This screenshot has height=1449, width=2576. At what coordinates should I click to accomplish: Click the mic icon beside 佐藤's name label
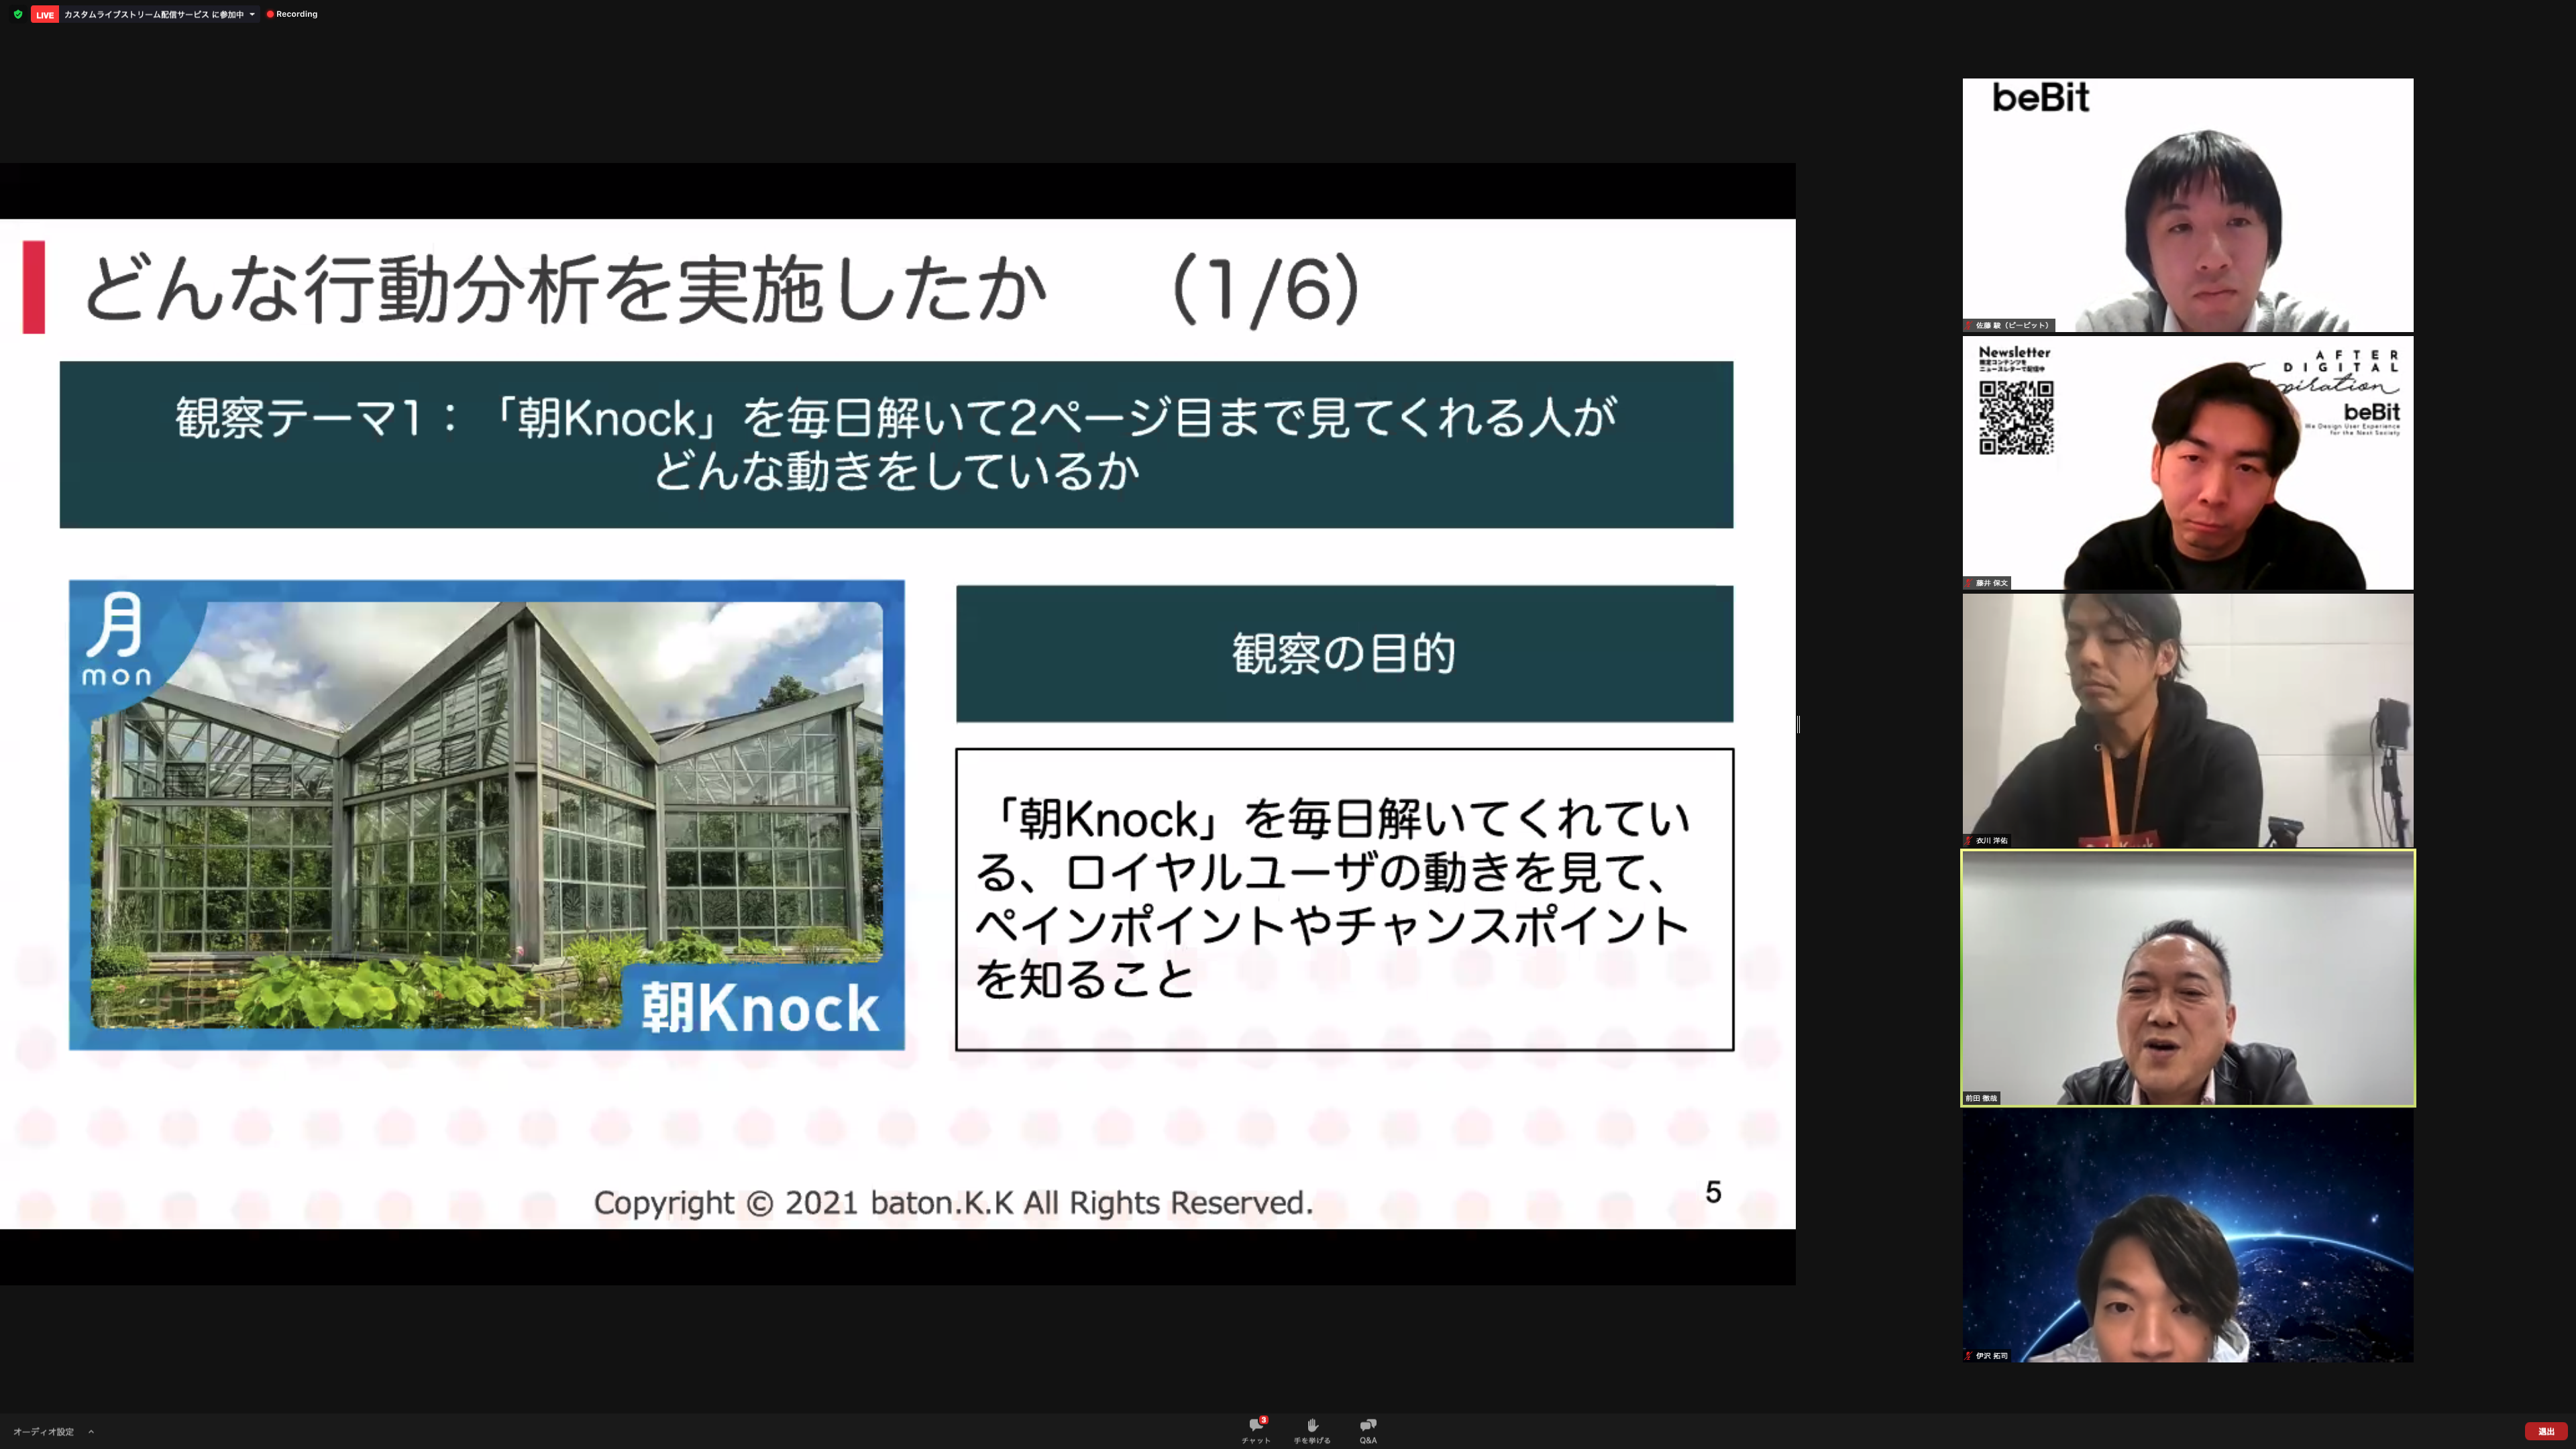click(x=1969, y=326)
